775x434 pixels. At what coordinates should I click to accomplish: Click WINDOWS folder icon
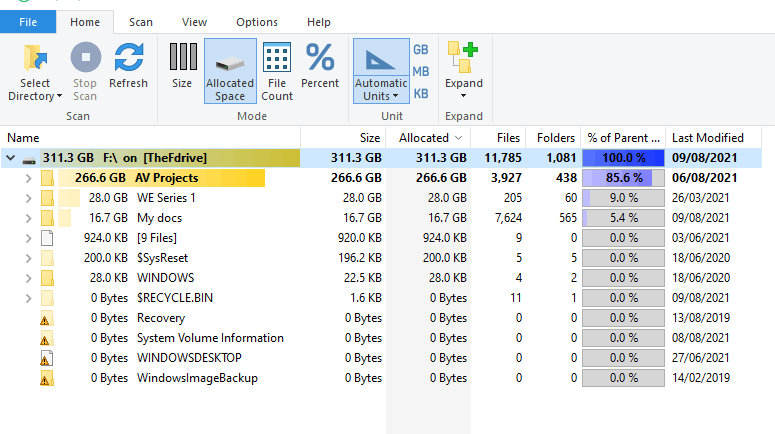(x=47, y=278)
